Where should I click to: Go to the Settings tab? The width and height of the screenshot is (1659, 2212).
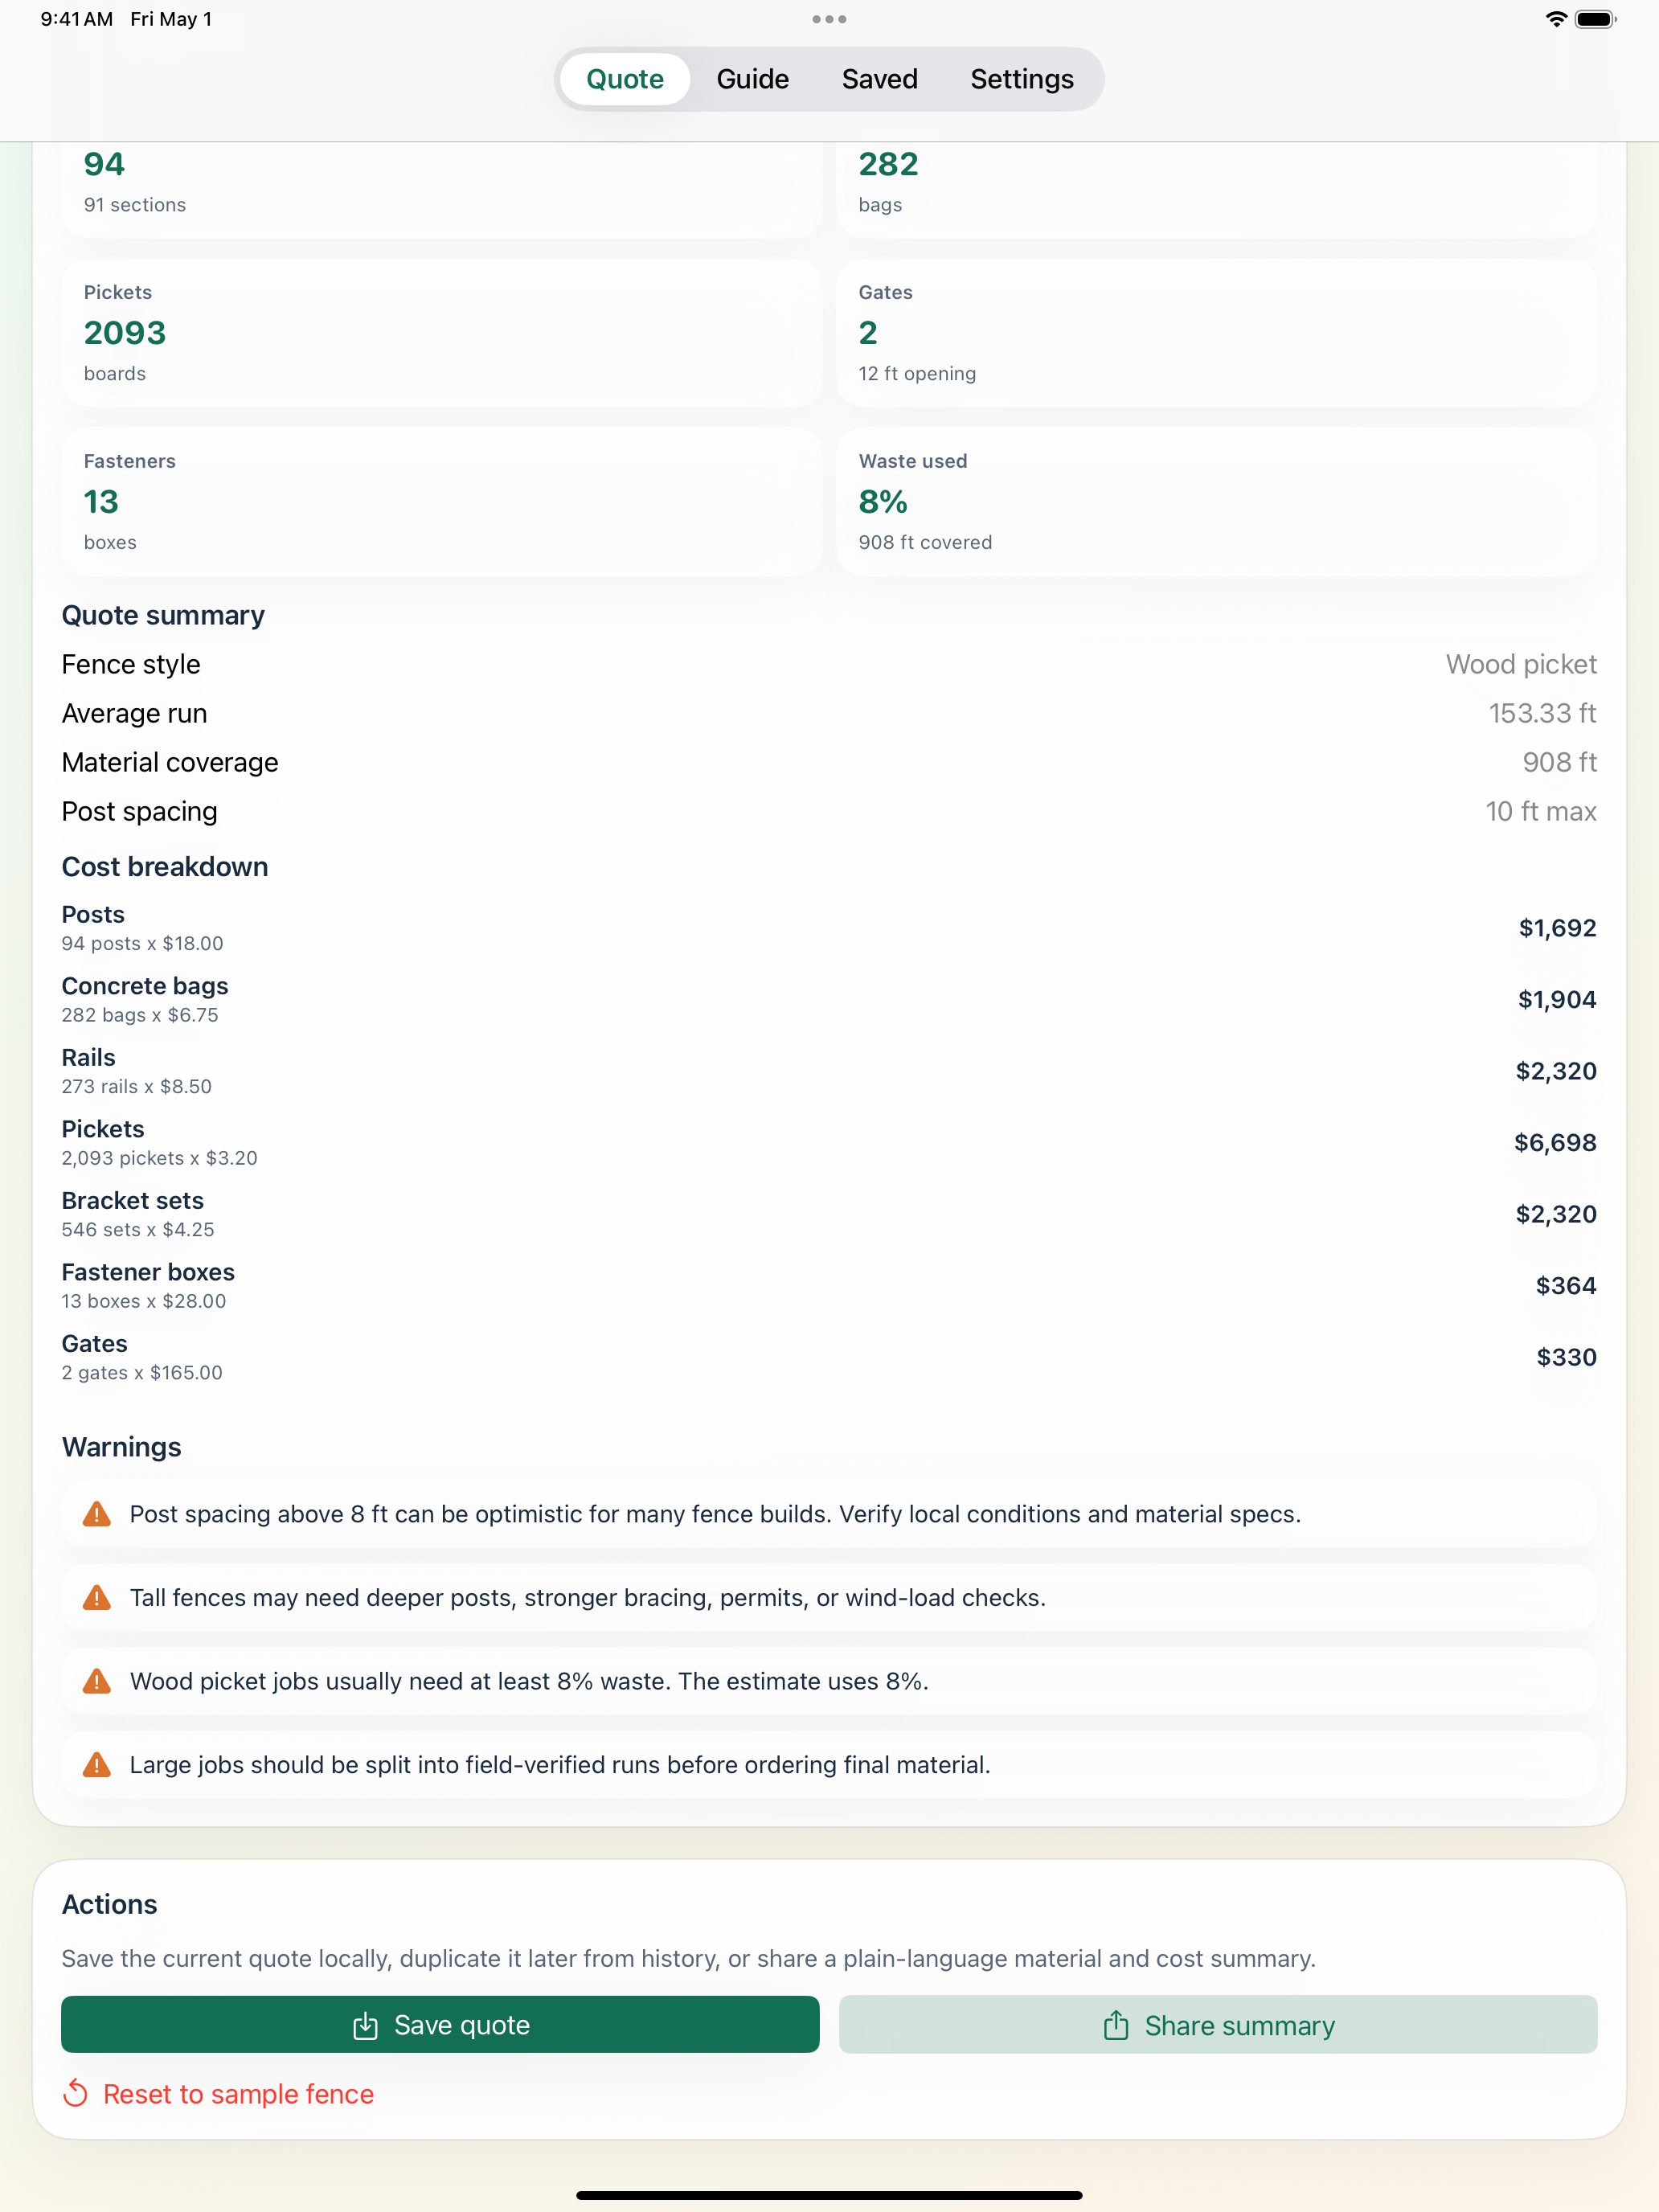pyautogui.click(x=1021, y=79)
